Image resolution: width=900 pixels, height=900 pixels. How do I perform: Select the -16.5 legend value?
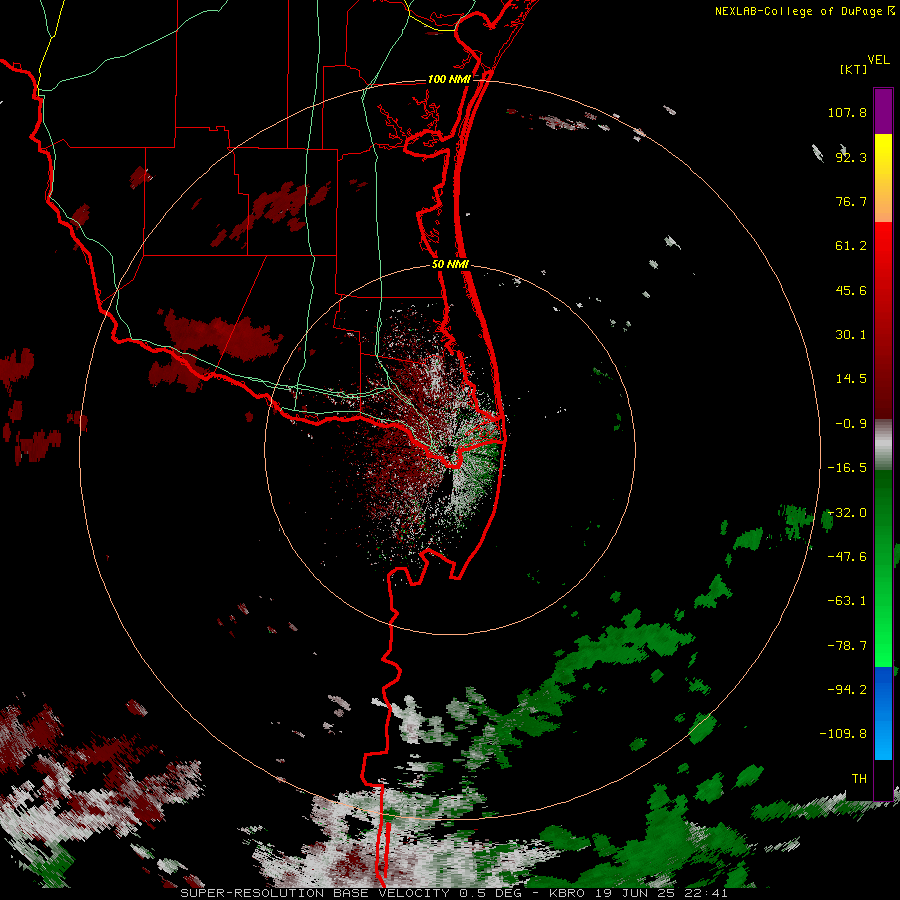[847, 468]
